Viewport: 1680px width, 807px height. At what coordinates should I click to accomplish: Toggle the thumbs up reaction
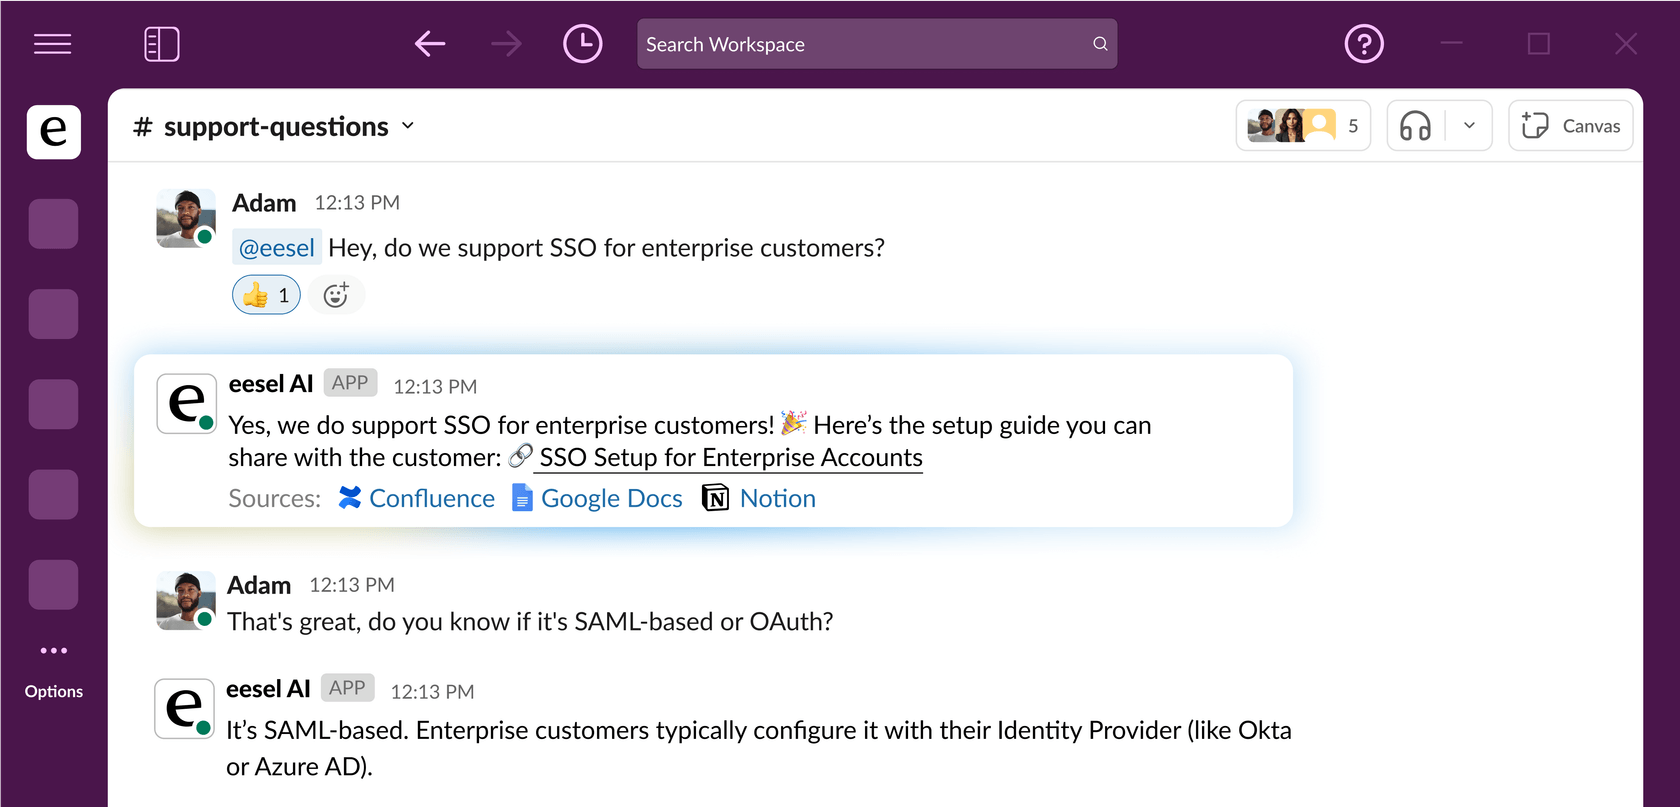(x=266, y=295)
